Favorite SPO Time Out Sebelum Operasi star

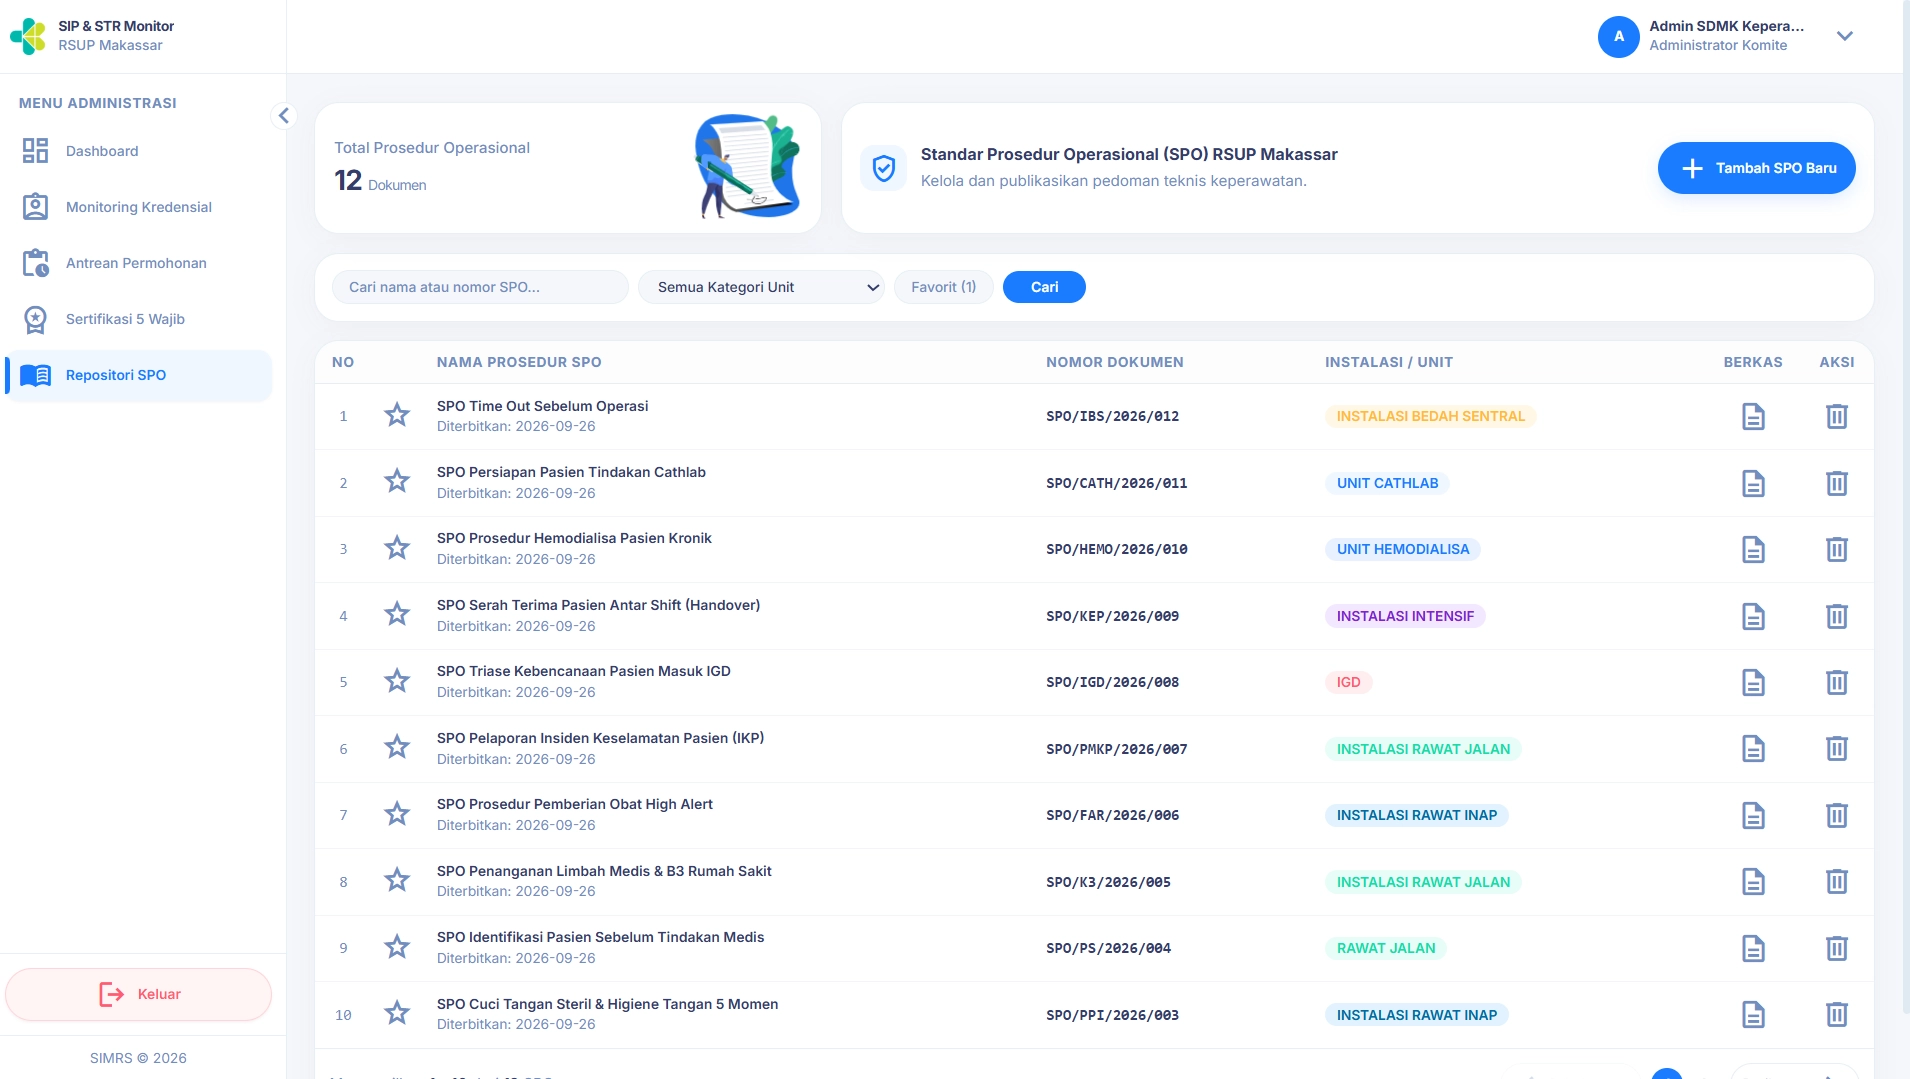click(397, 414)
